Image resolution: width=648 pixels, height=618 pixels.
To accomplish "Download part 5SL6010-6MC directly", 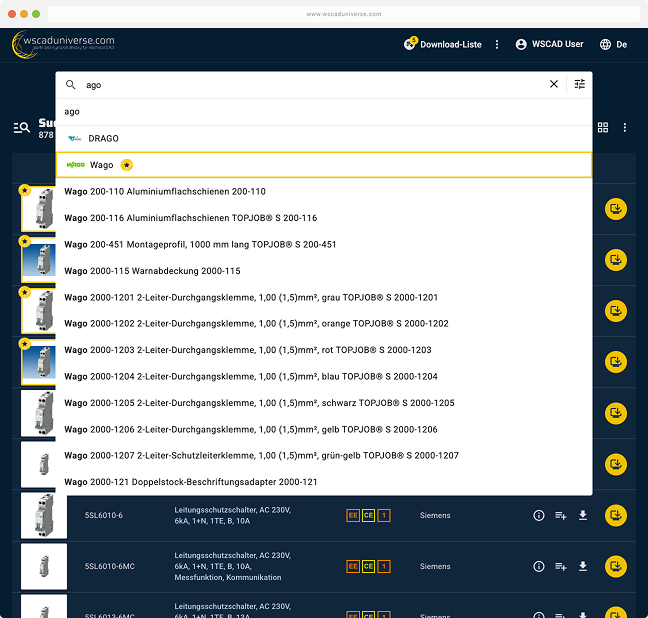I will pyautogui.click(x=583, y=566).
